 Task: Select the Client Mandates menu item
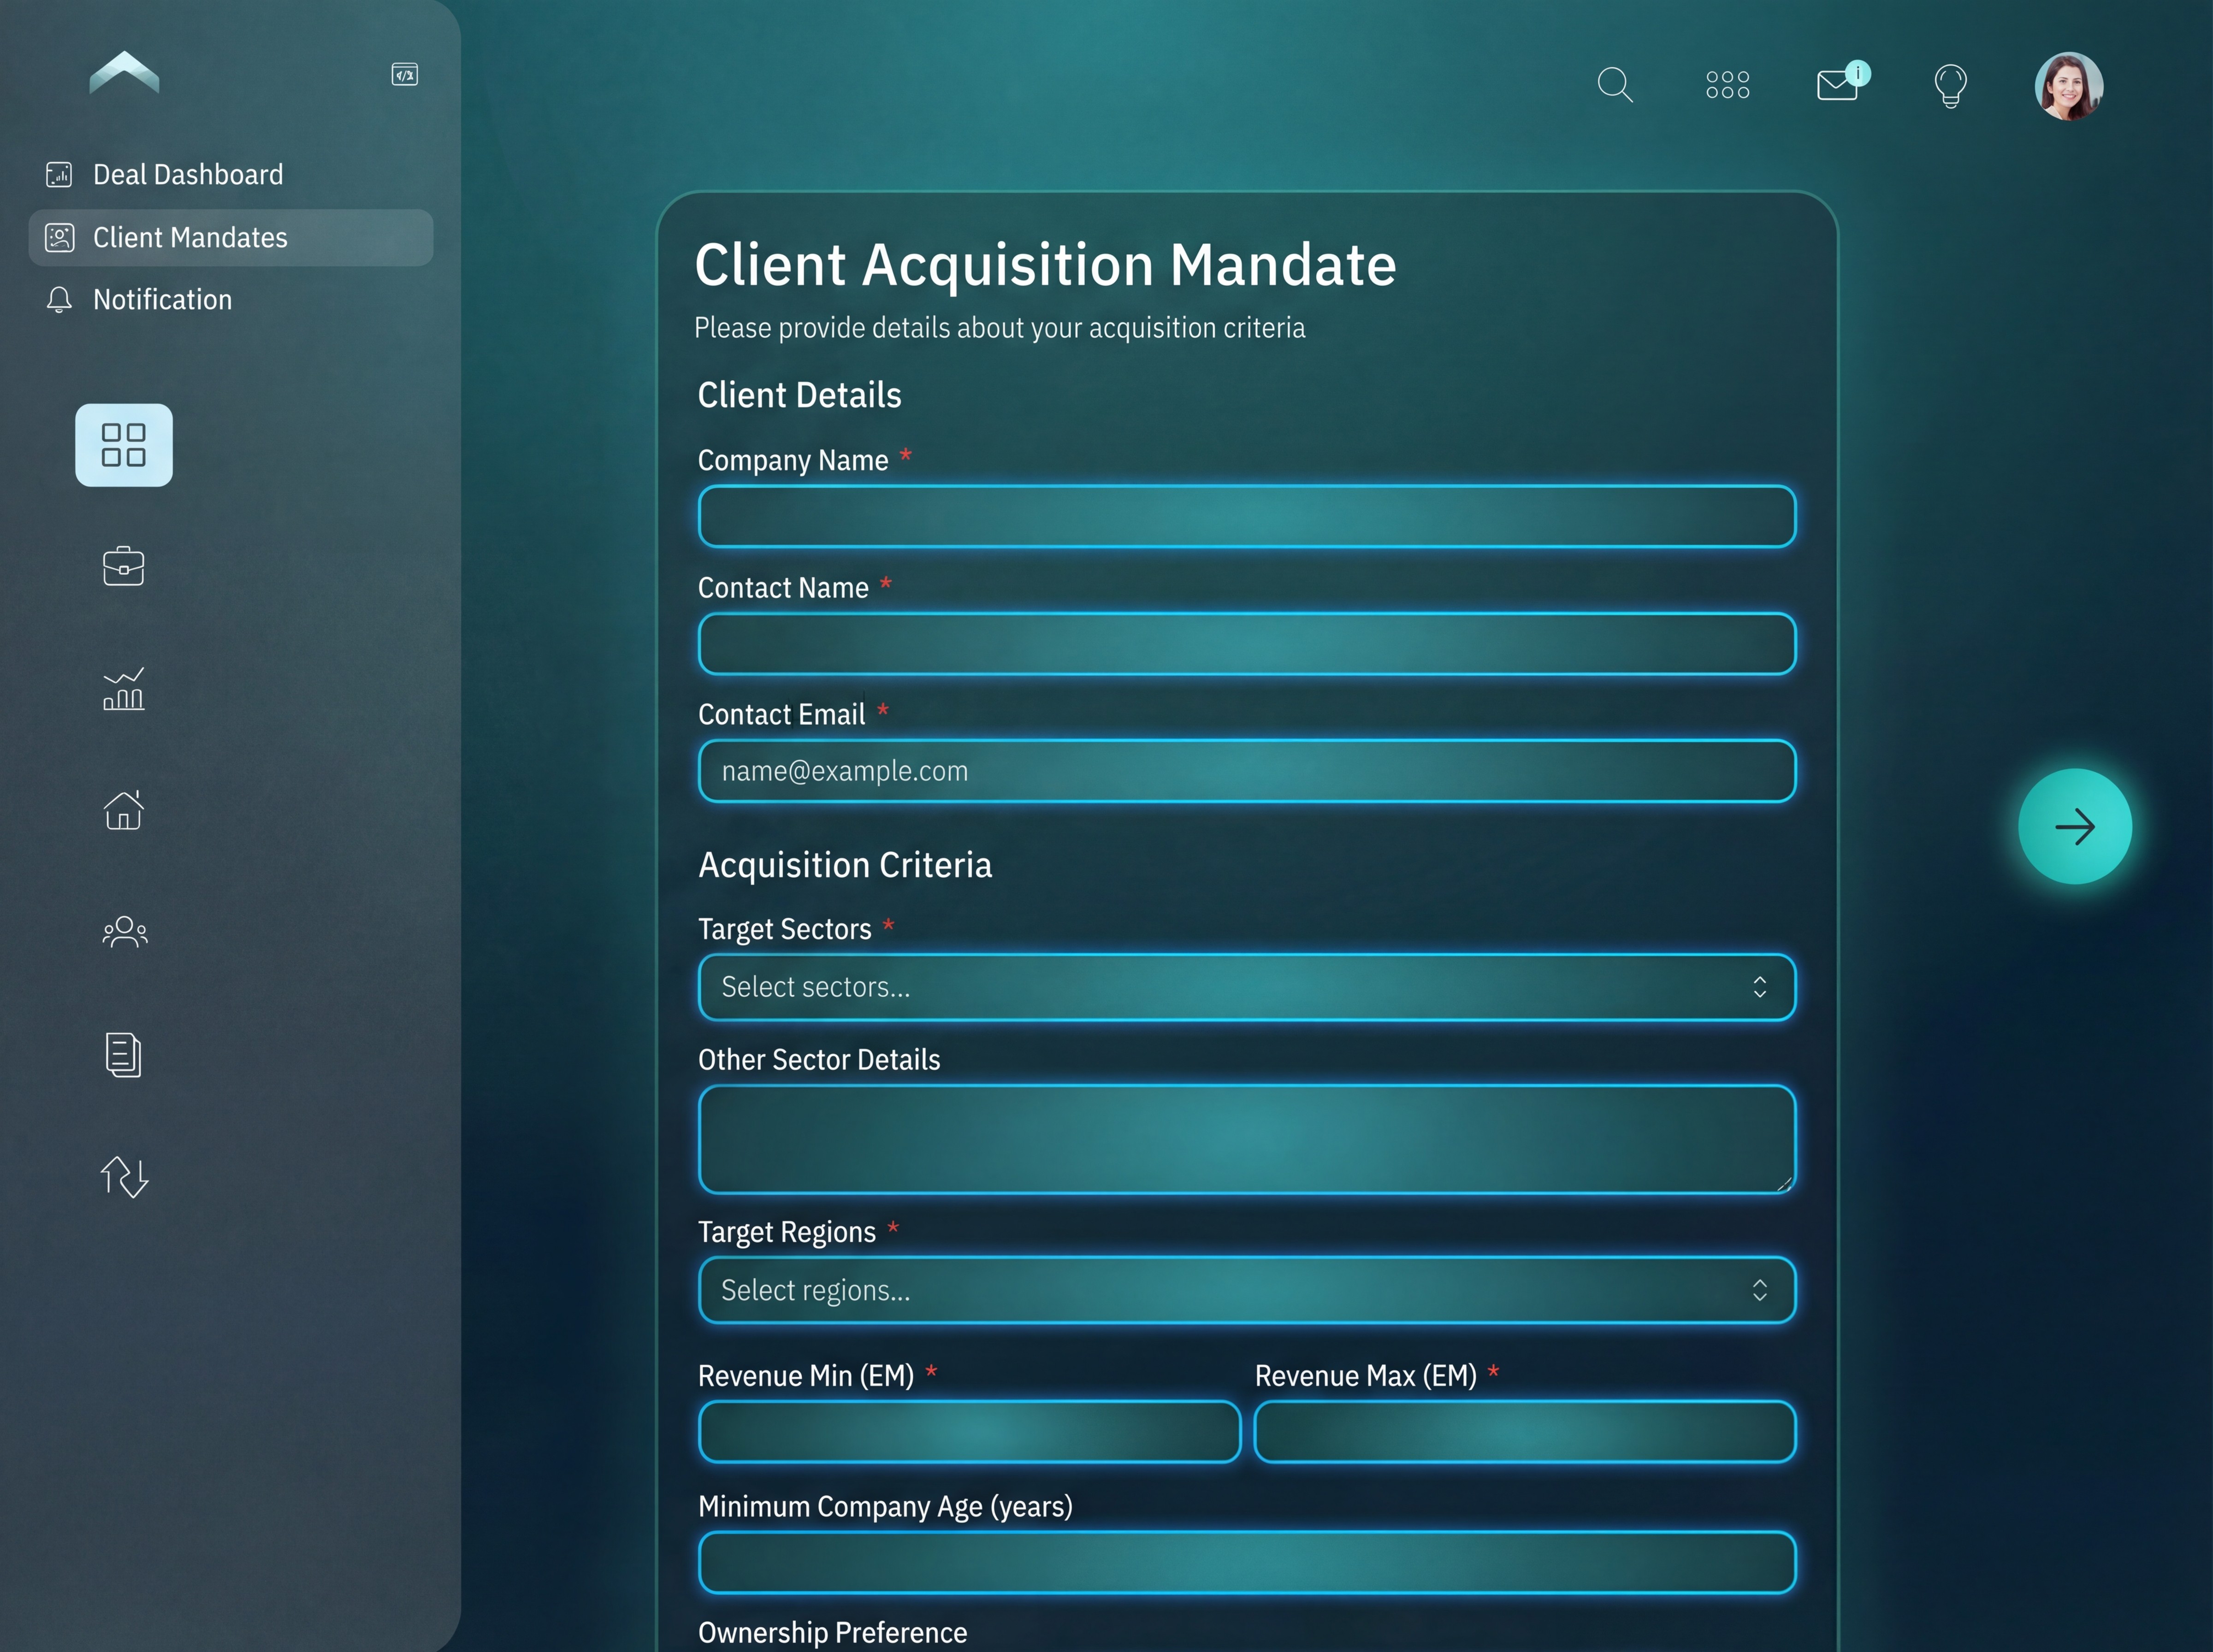190,237
